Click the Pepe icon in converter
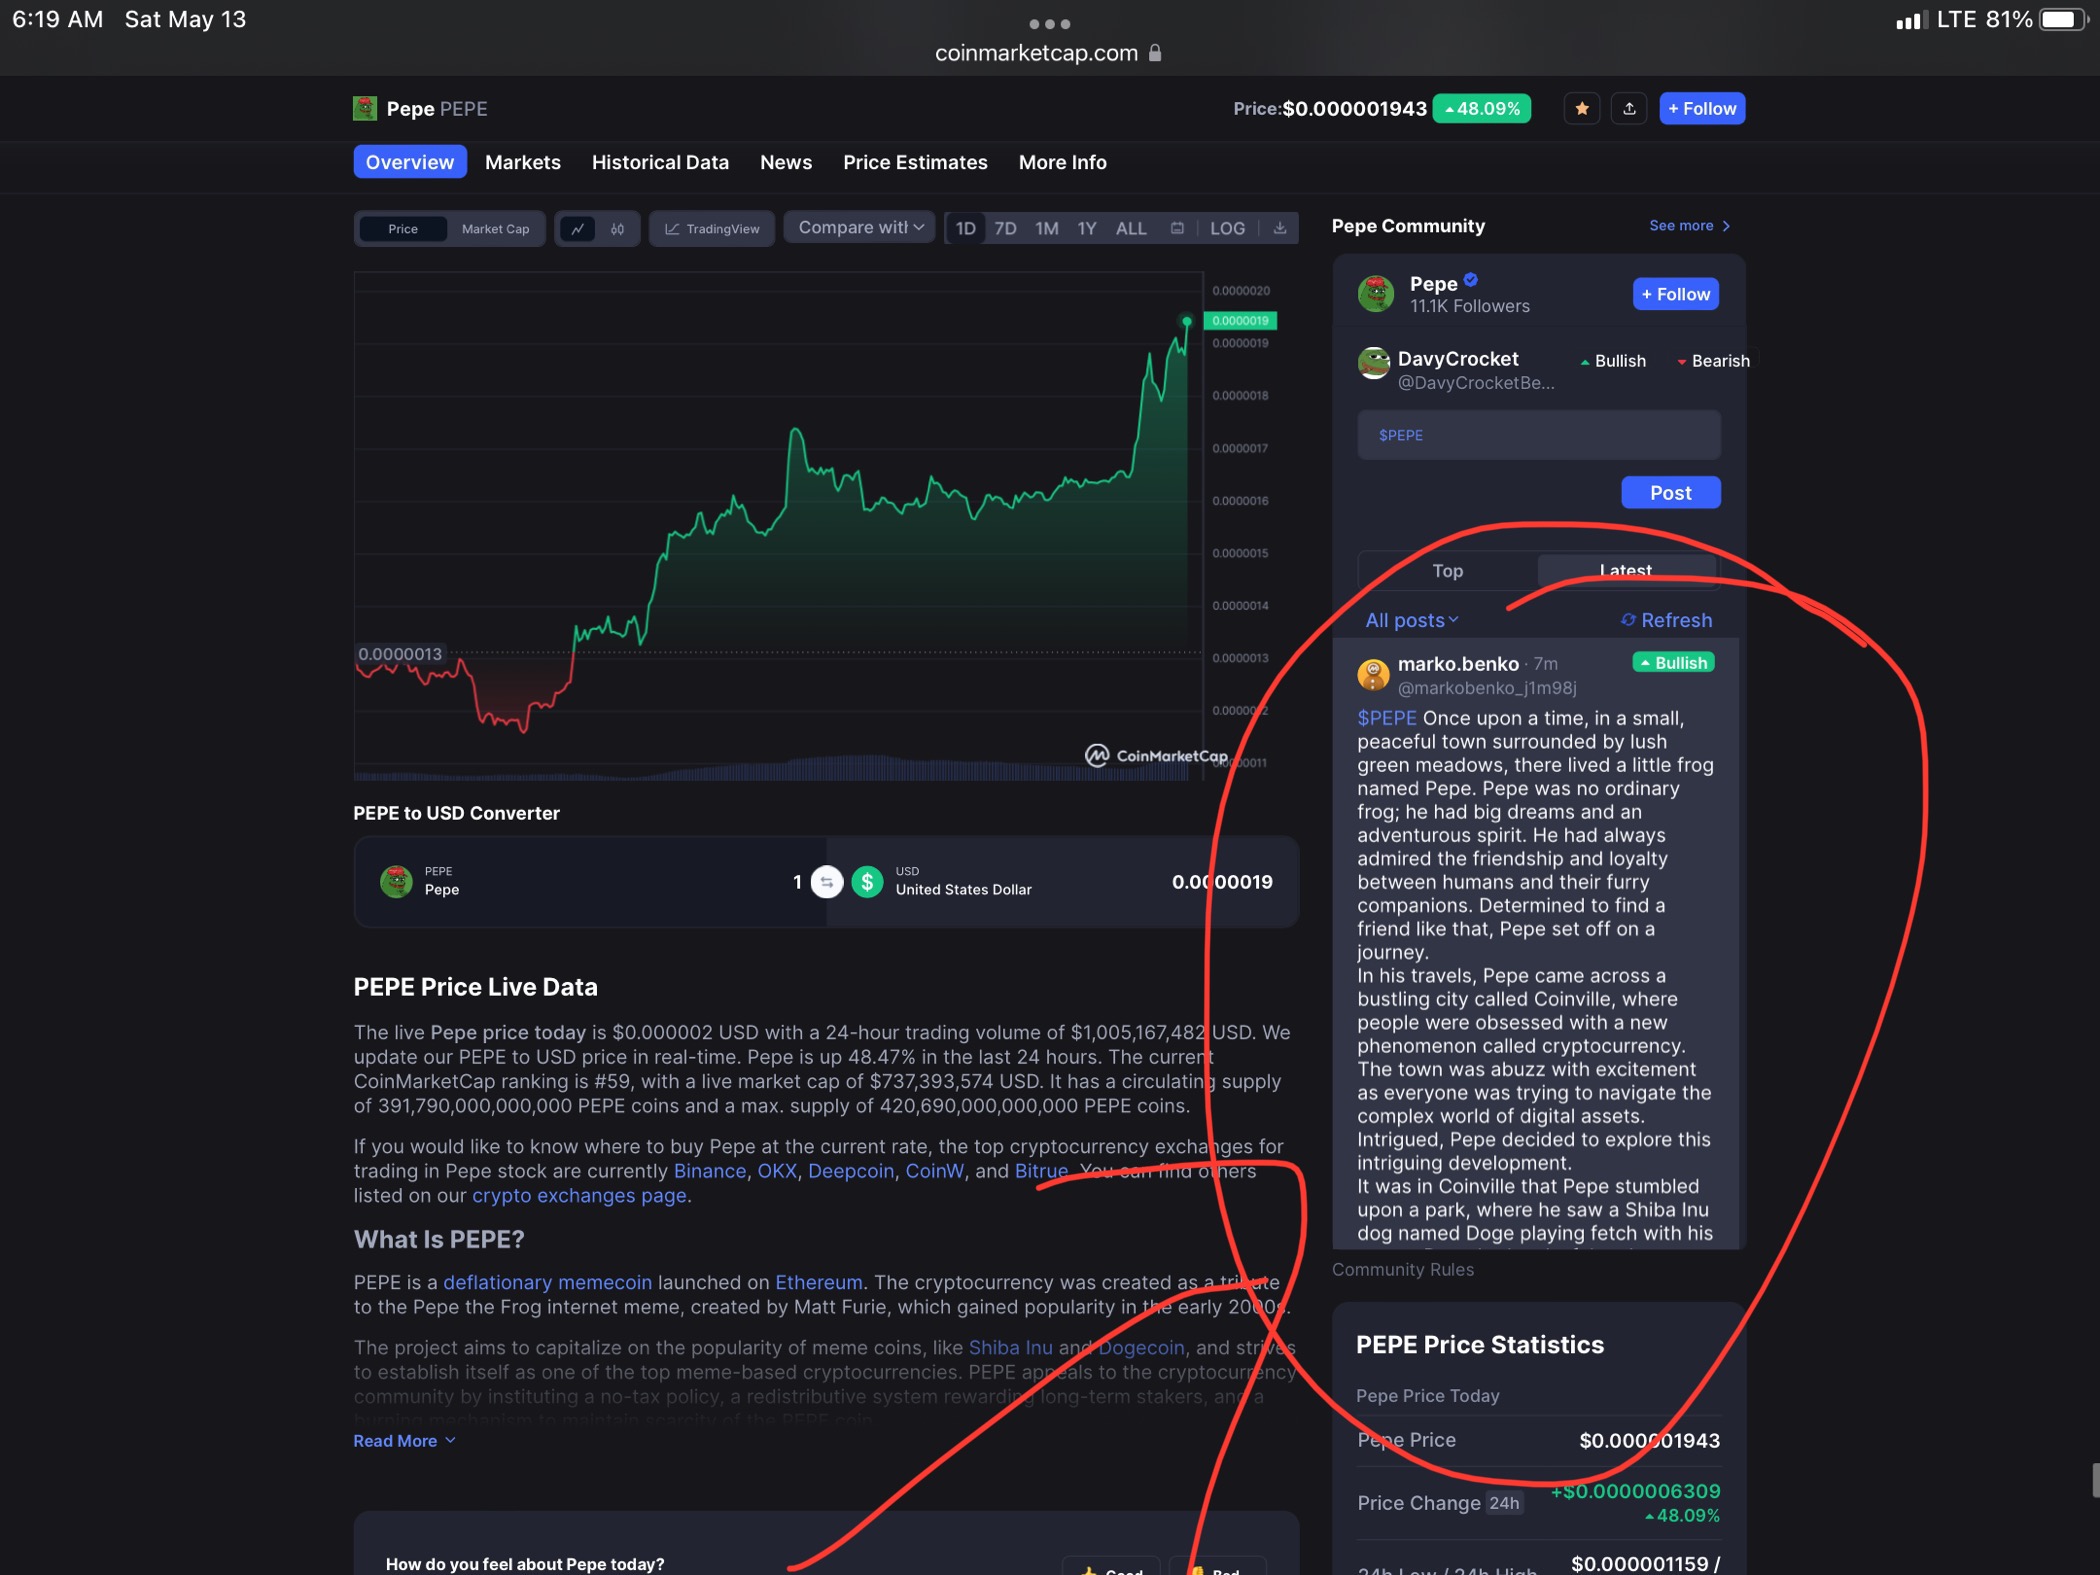The image size is (2100, 1575). point(396,882)
